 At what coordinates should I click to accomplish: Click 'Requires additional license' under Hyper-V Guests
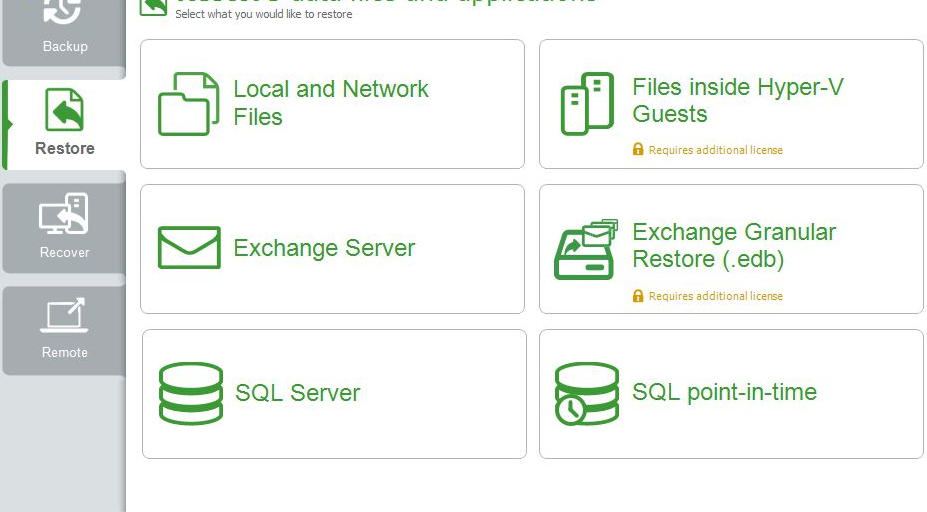715,150
